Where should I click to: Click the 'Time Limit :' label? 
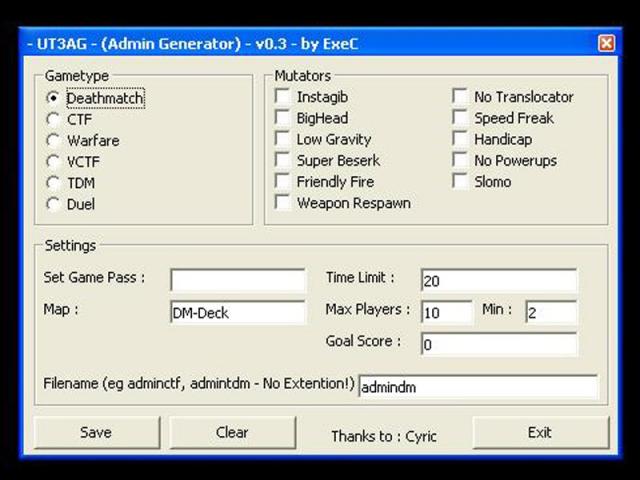(360, 278)
